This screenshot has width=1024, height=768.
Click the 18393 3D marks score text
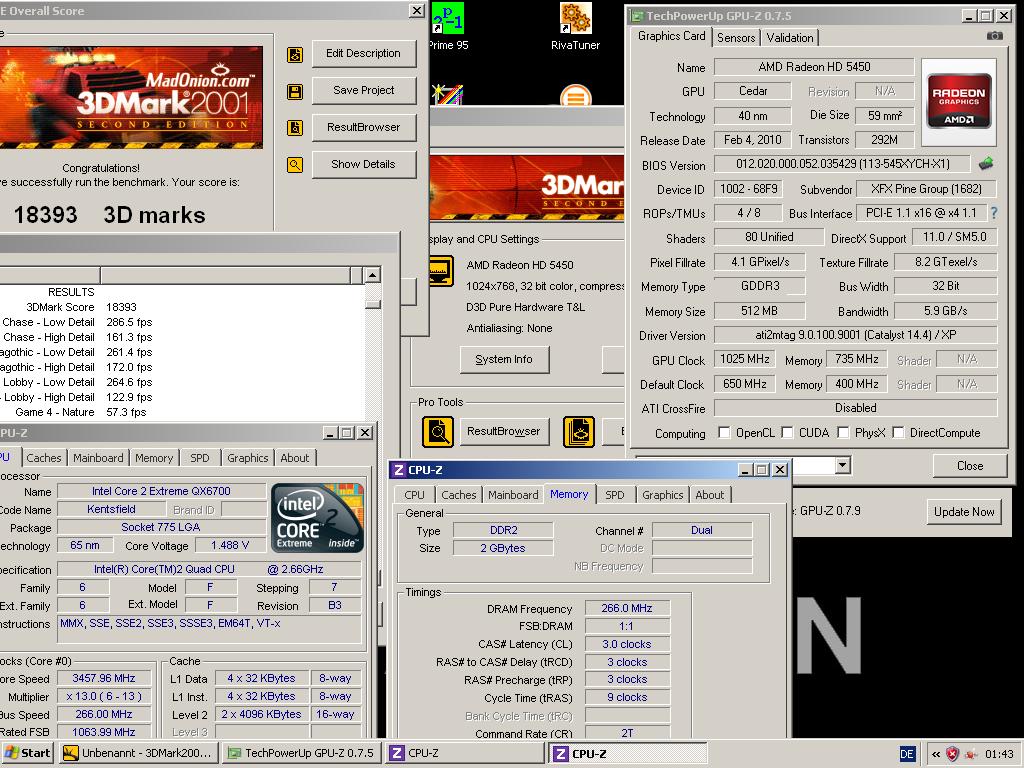coord(110,215)
